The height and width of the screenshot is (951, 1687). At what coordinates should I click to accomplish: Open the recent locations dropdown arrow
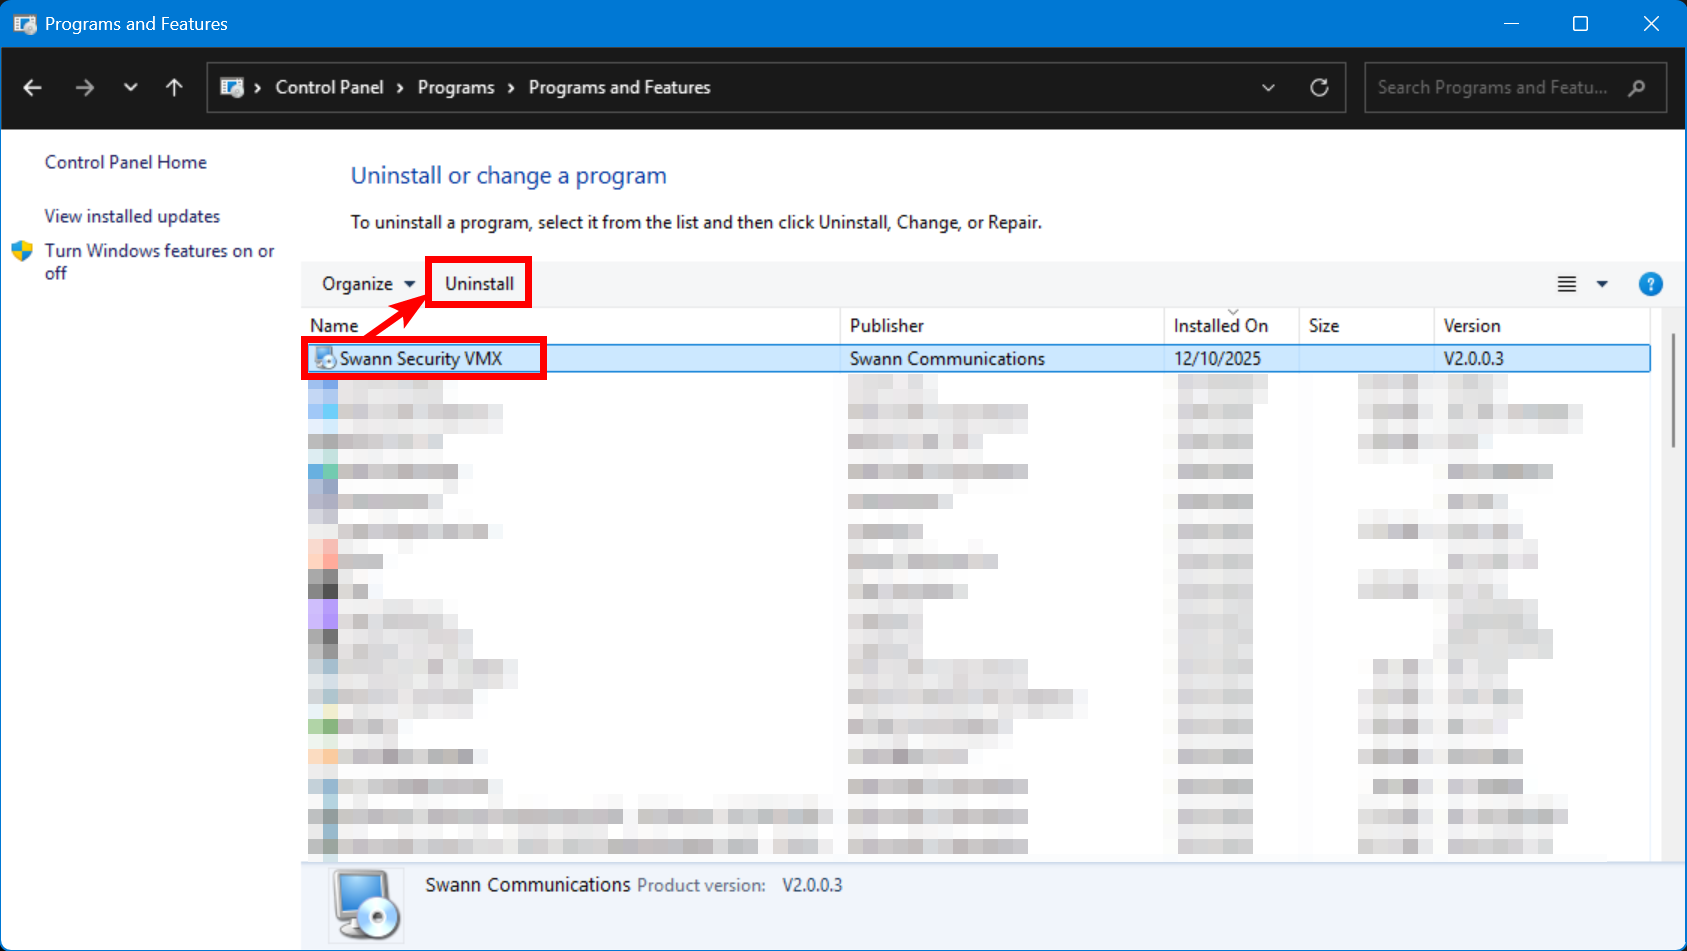click(130, 88)
